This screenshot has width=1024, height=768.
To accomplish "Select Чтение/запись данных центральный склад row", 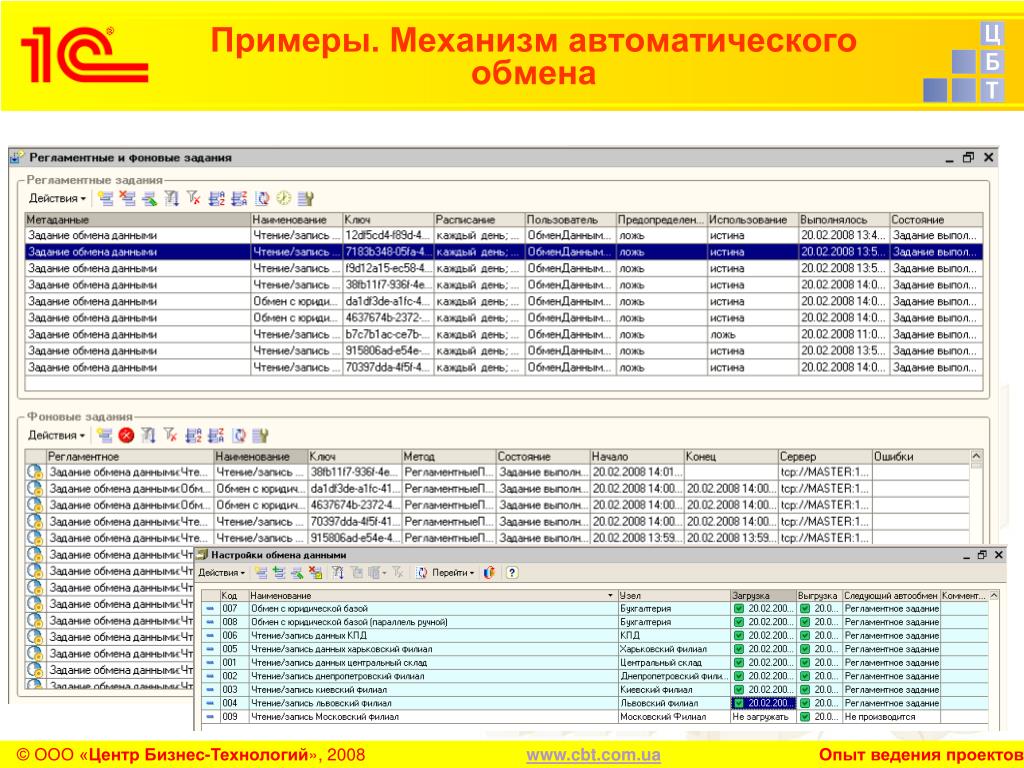I will click(x=595, y=663).
